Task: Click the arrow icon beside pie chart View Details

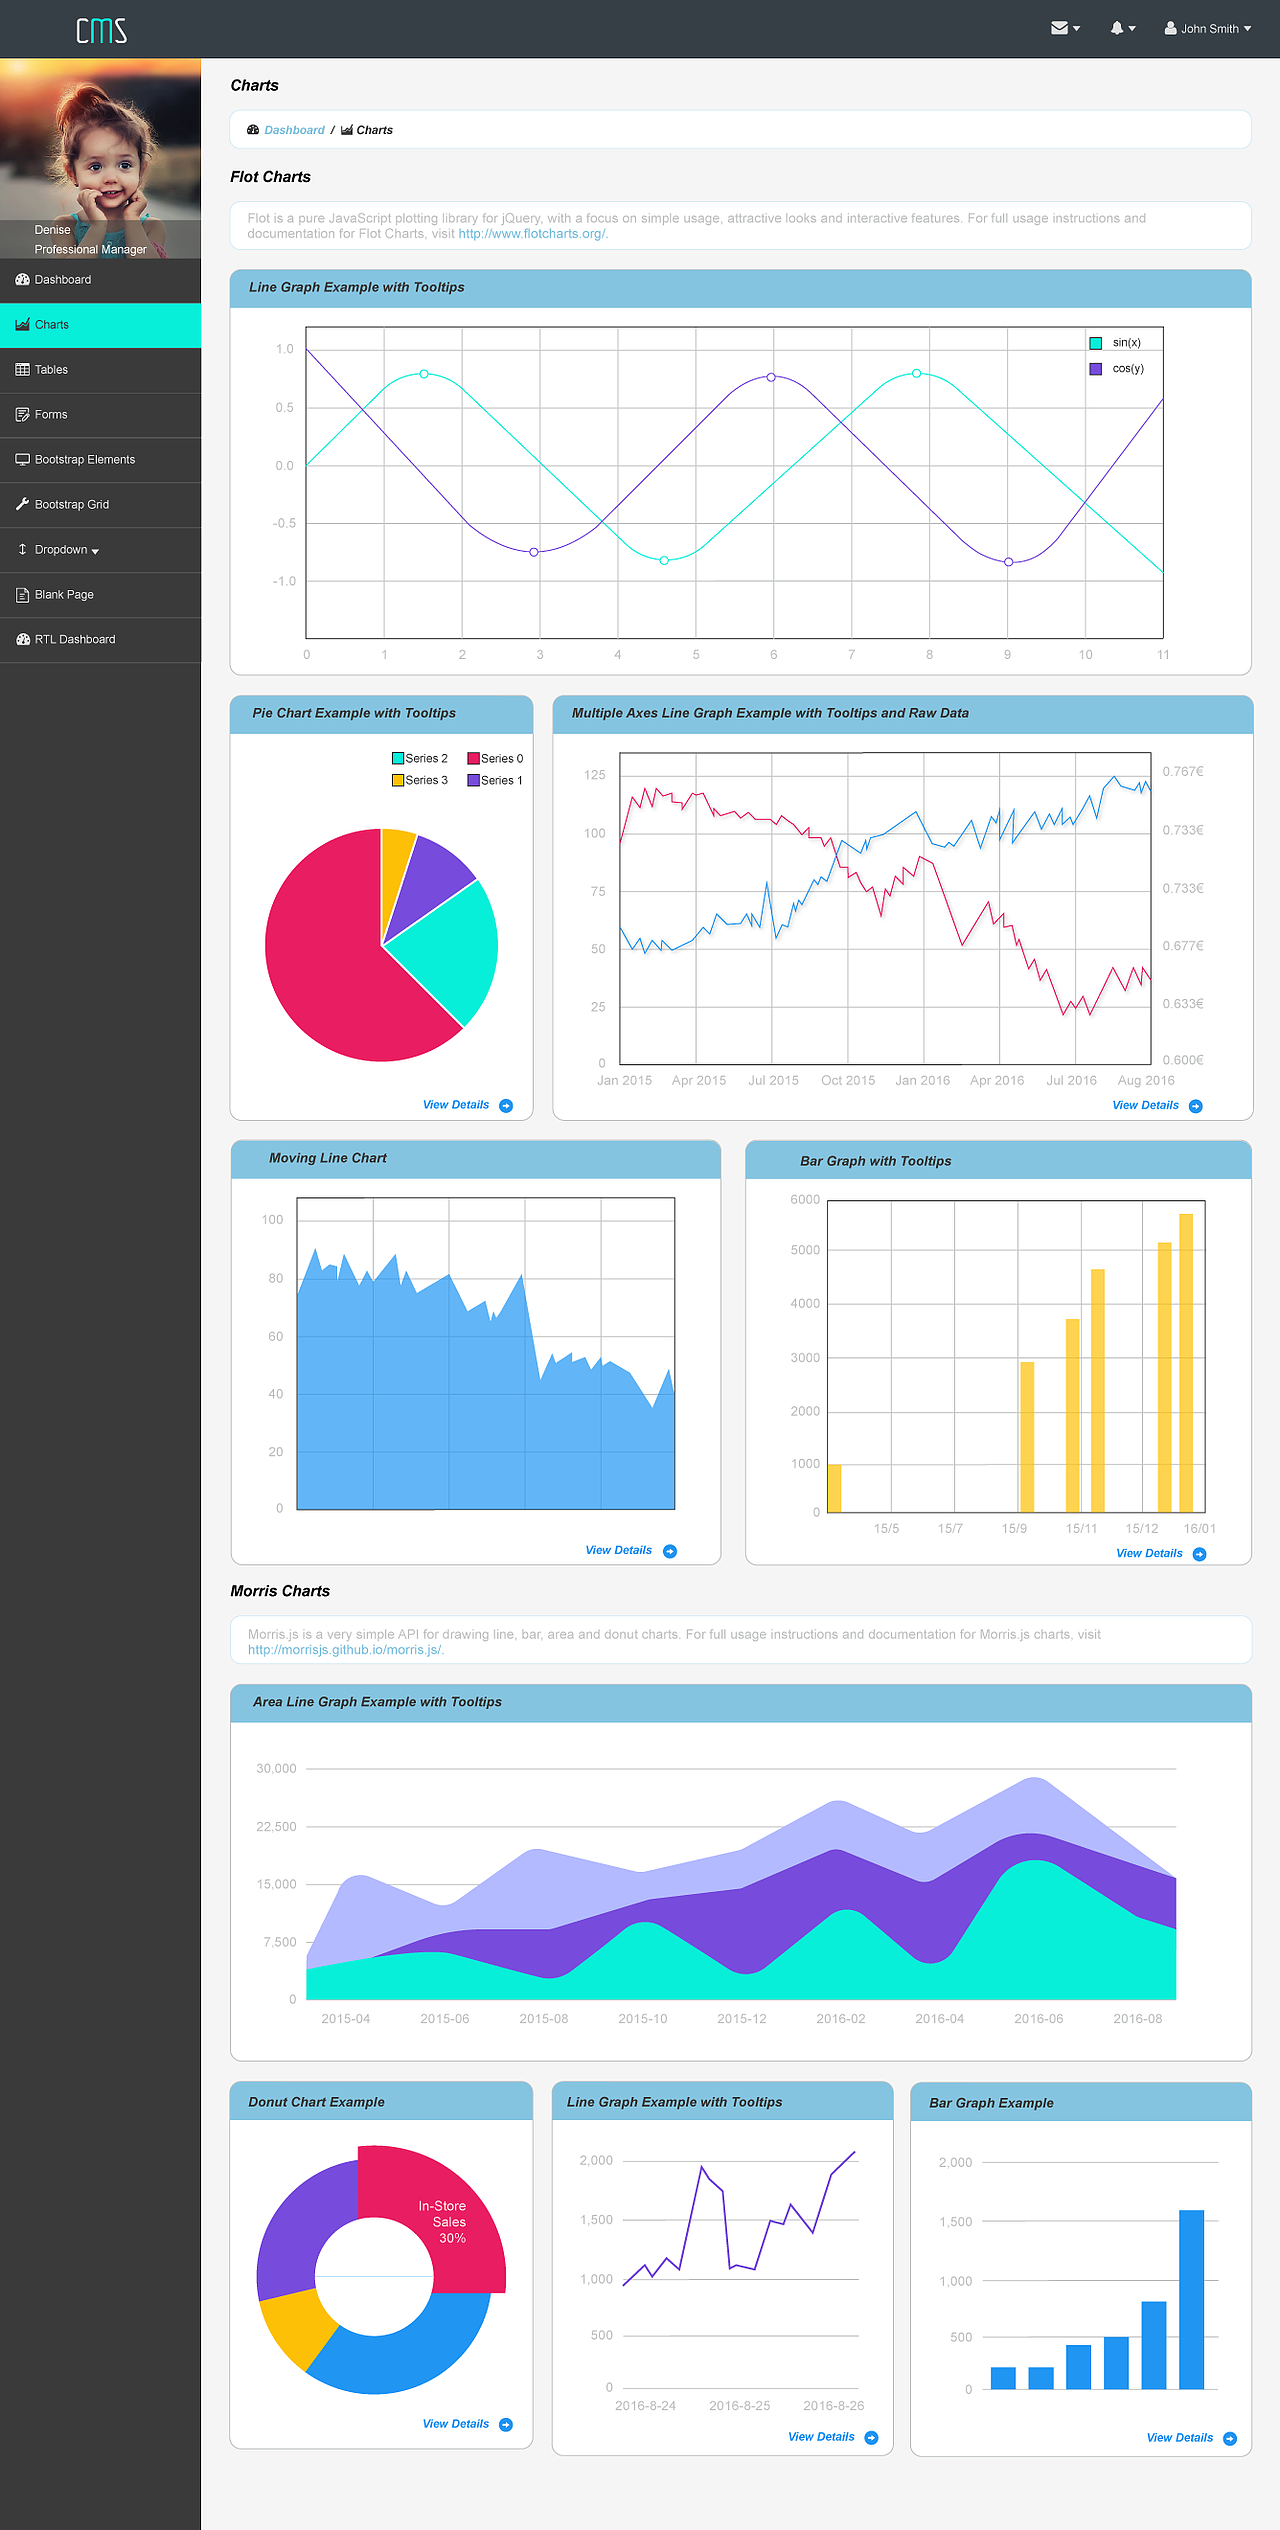Action: coord(506,1106)
